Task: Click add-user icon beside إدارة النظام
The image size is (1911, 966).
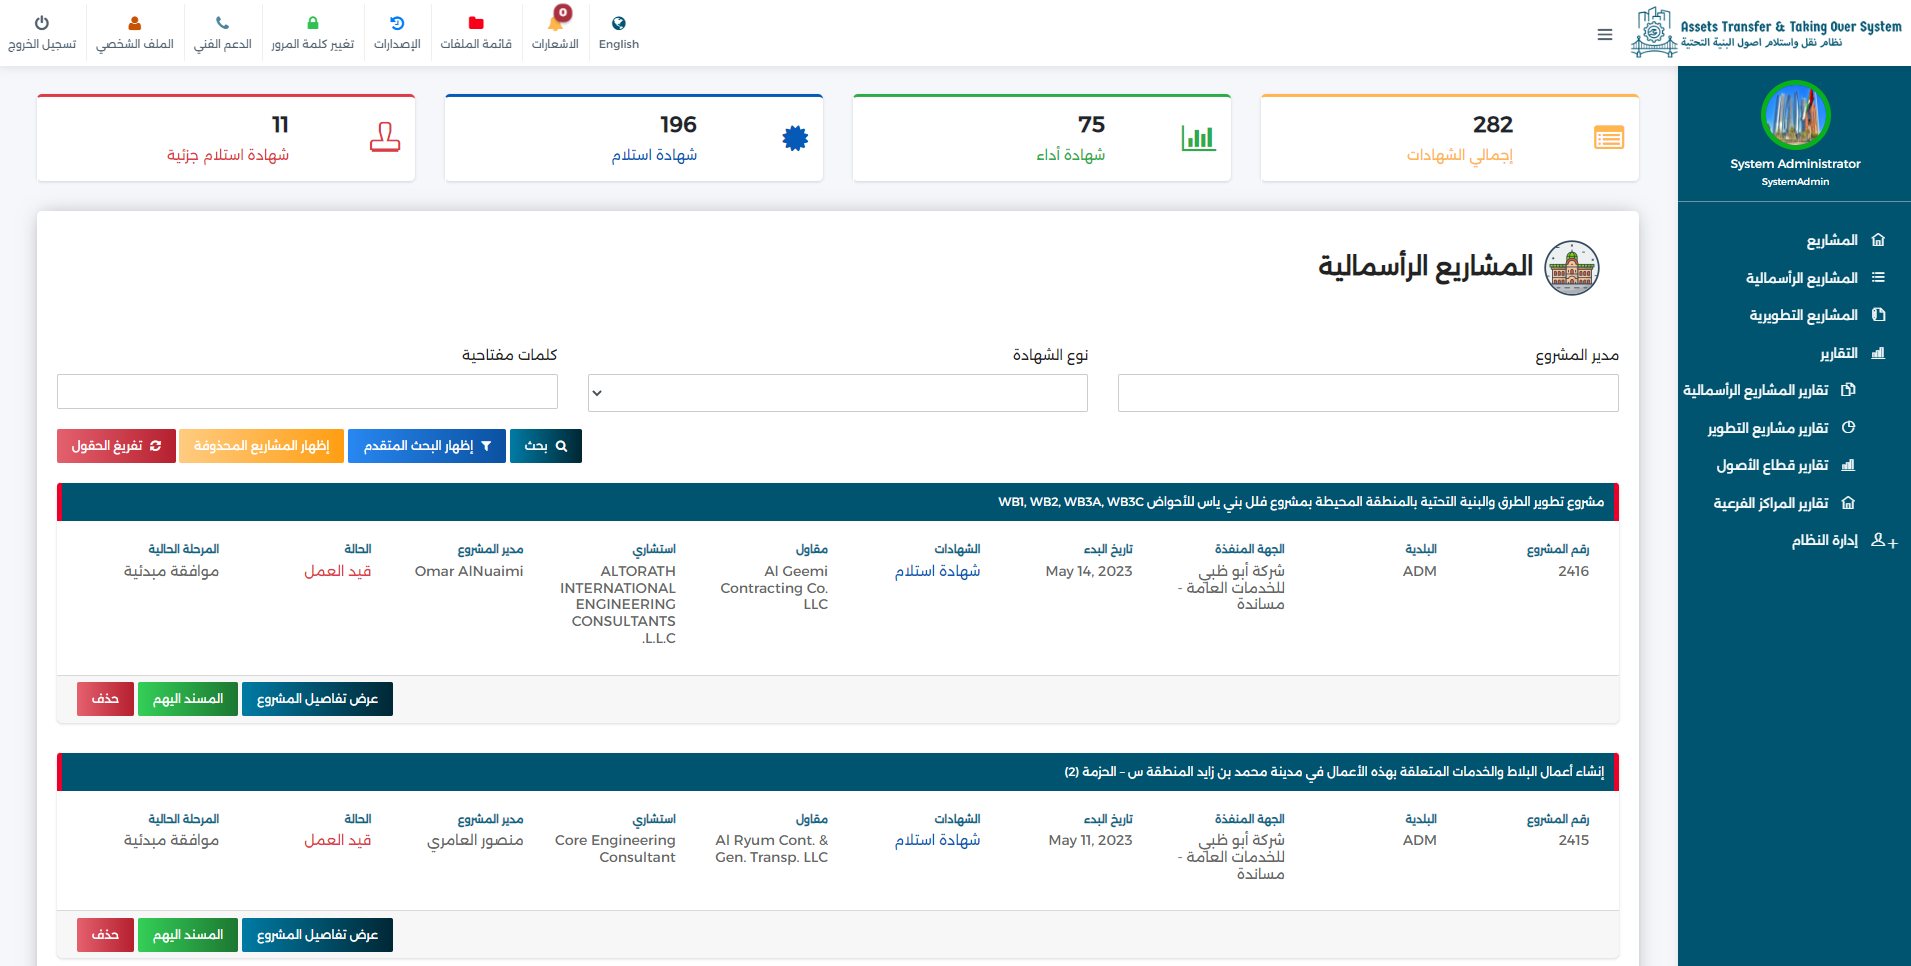Action: pyautogui.click(x=1884, y=541)
